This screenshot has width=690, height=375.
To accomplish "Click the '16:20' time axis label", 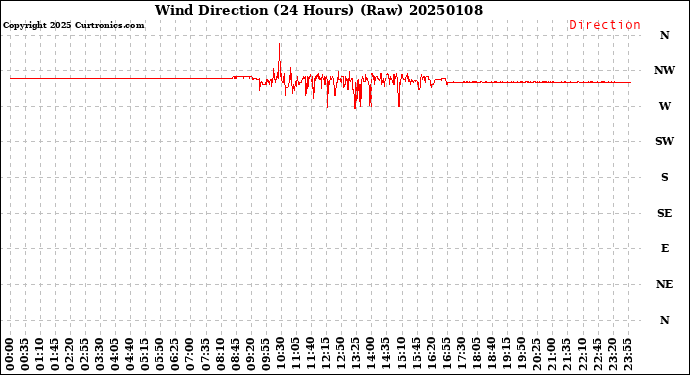I will click(x=431, y=354).
